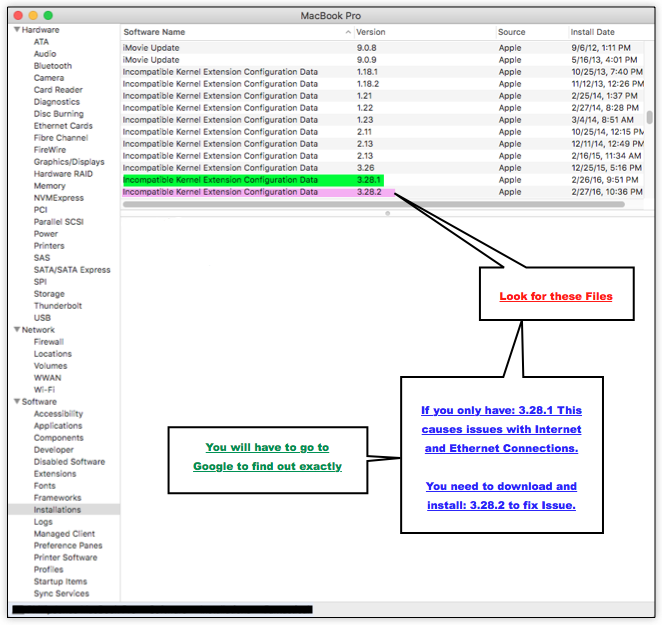
Task: Select Printer Software entry
Action: click(x=65, y=557)
